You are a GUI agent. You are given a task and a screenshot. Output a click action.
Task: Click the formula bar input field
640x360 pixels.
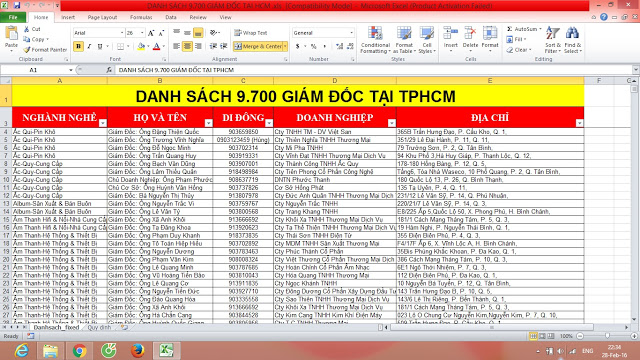point(373,70)
